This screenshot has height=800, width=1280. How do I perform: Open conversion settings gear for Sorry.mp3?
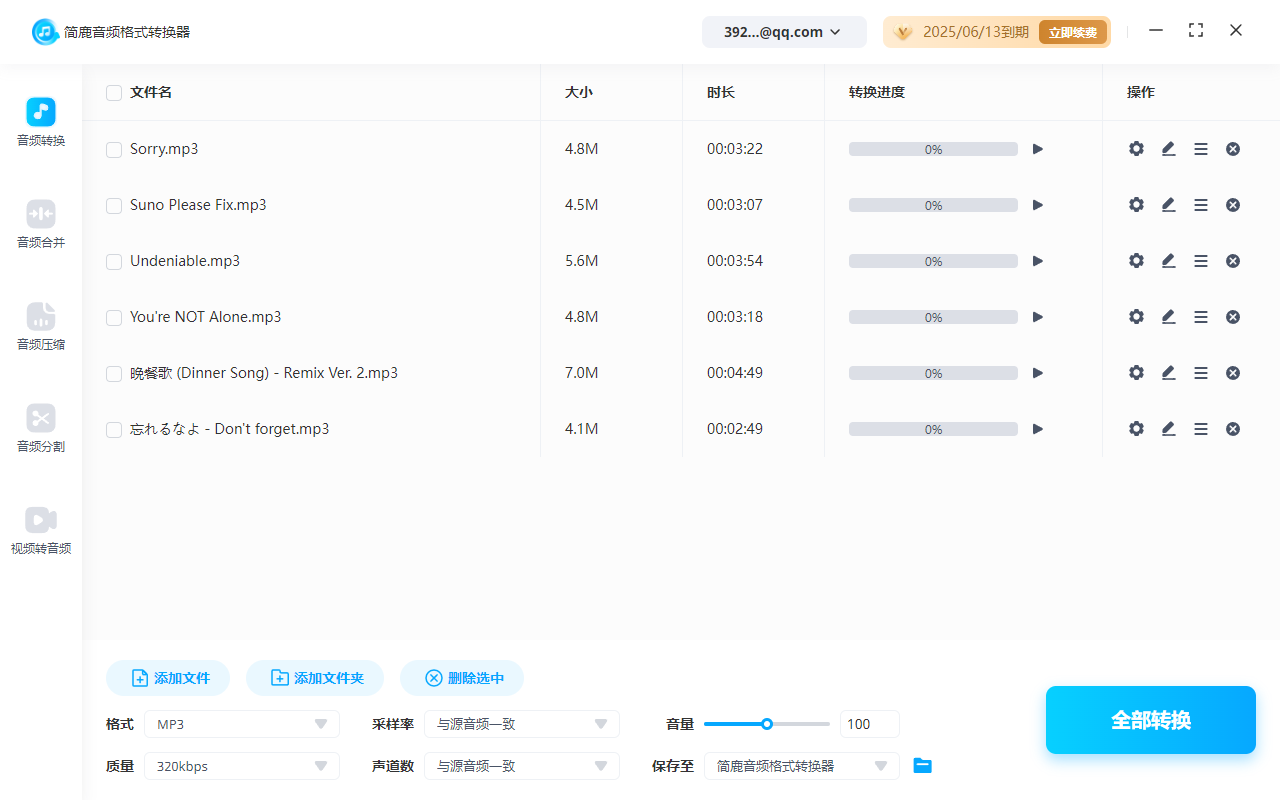1136,148
